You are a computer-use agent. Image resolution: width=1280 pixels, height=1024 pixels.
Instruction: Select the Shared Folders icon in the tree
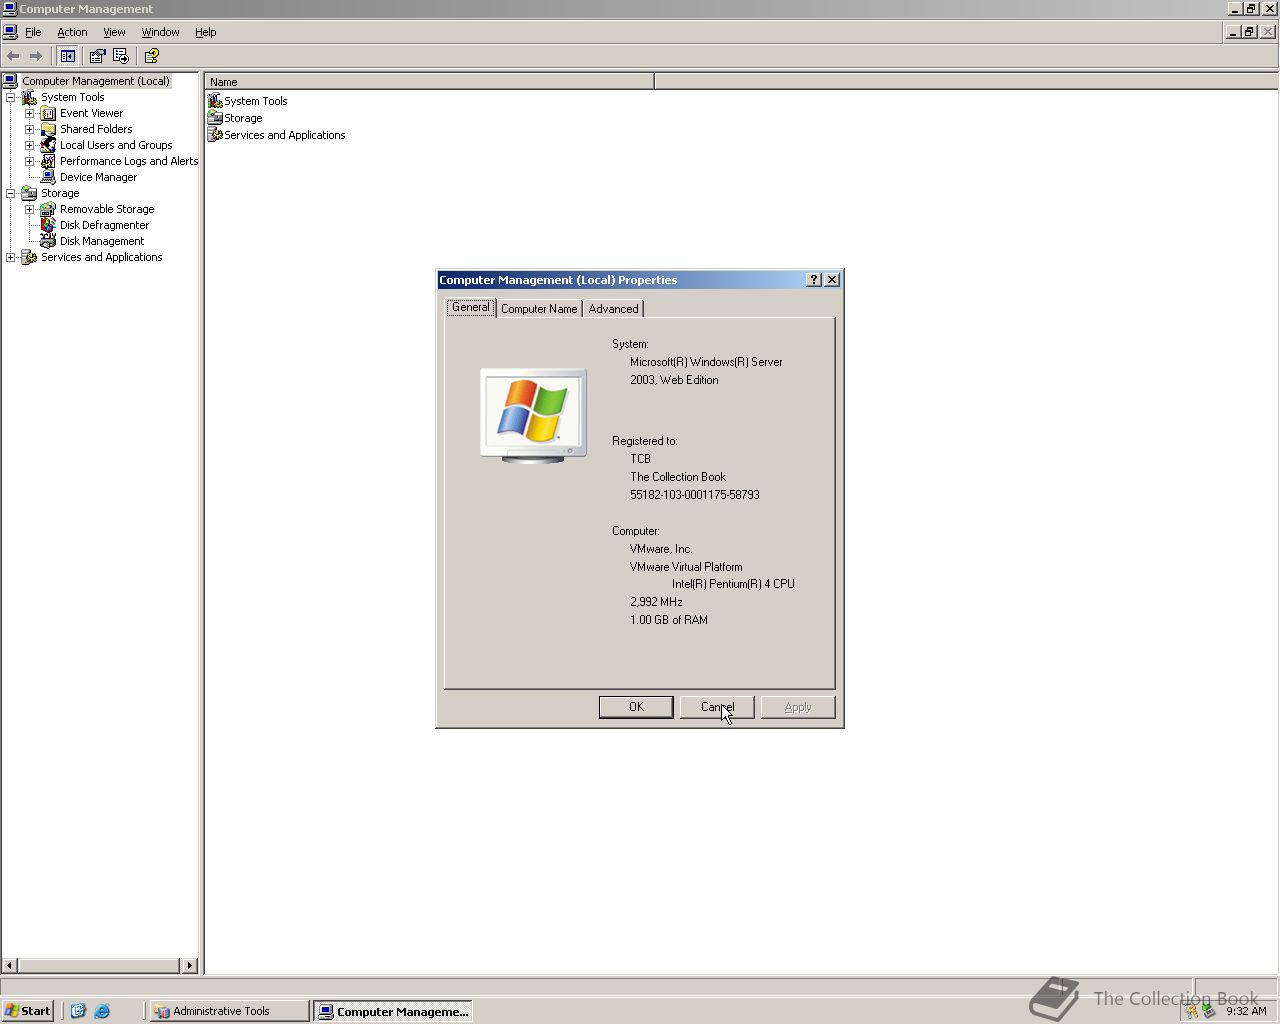pyautogui.click(x=48, y=129)
